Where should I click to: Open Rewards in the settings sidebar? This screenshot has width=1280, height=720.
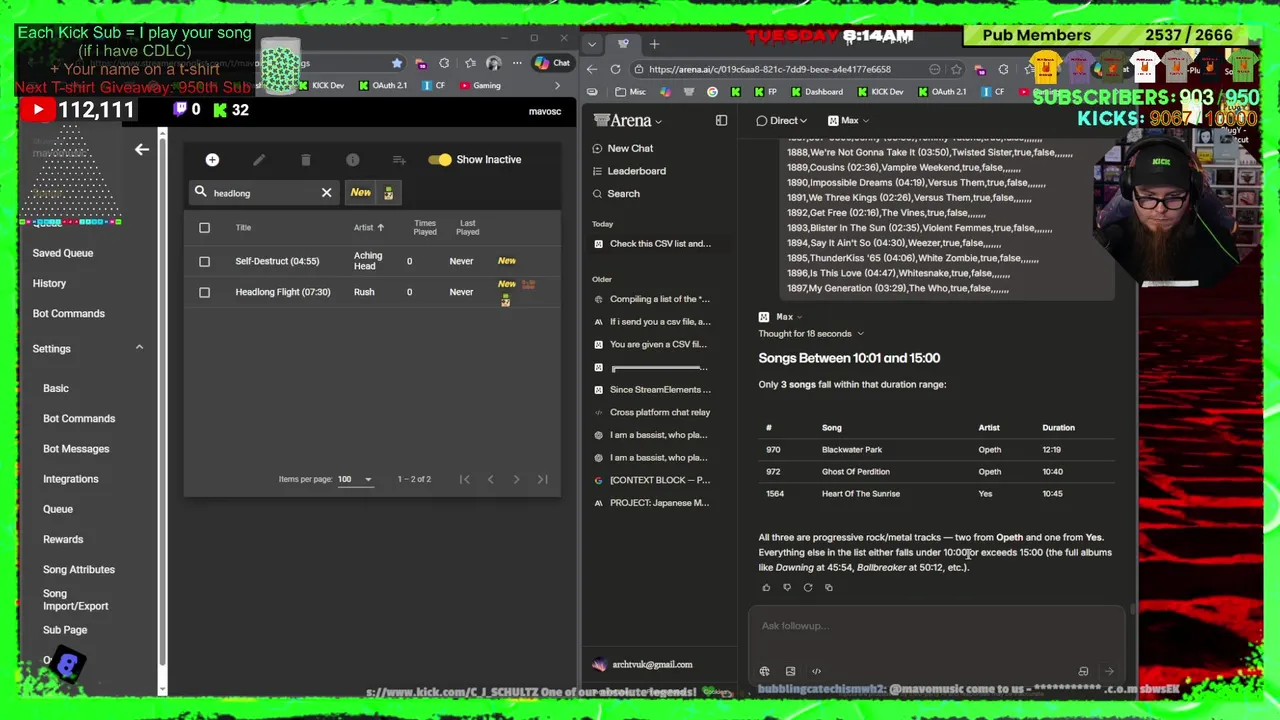point(63,539)
